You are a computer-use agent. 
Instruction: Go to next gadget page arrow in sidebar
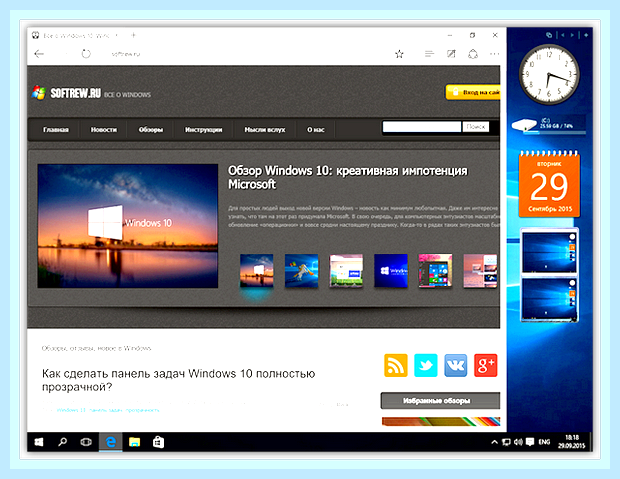point(572,35)
